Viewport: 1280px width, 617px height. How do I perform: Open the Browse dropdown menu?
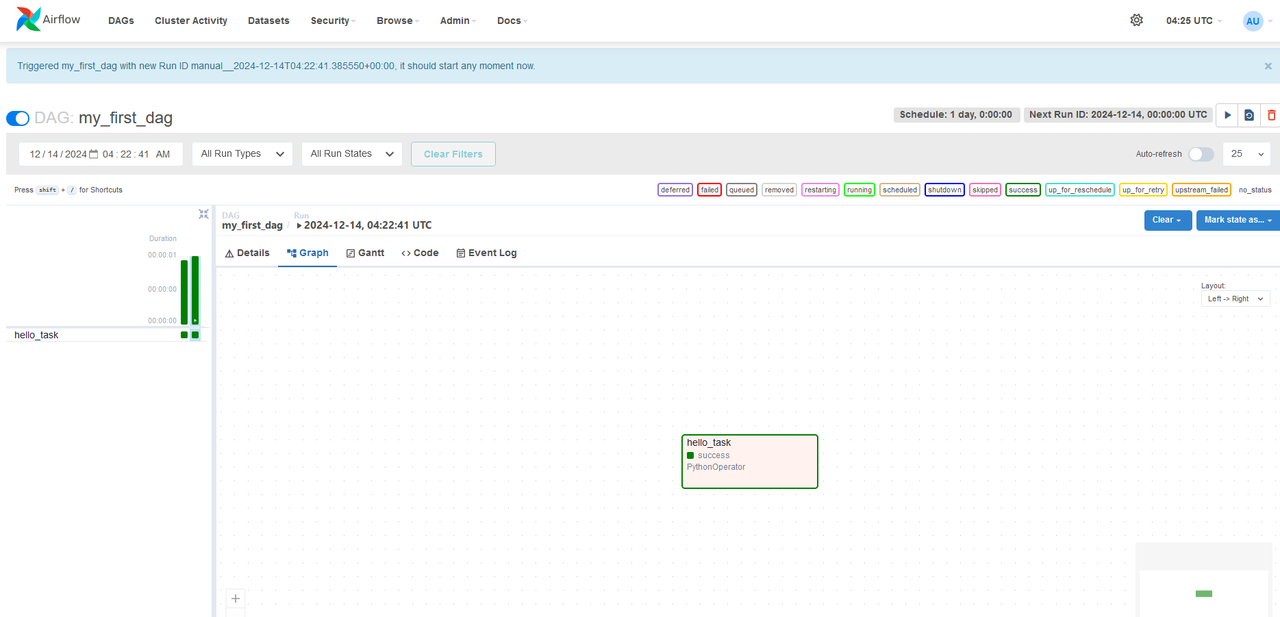pos(397,20)
